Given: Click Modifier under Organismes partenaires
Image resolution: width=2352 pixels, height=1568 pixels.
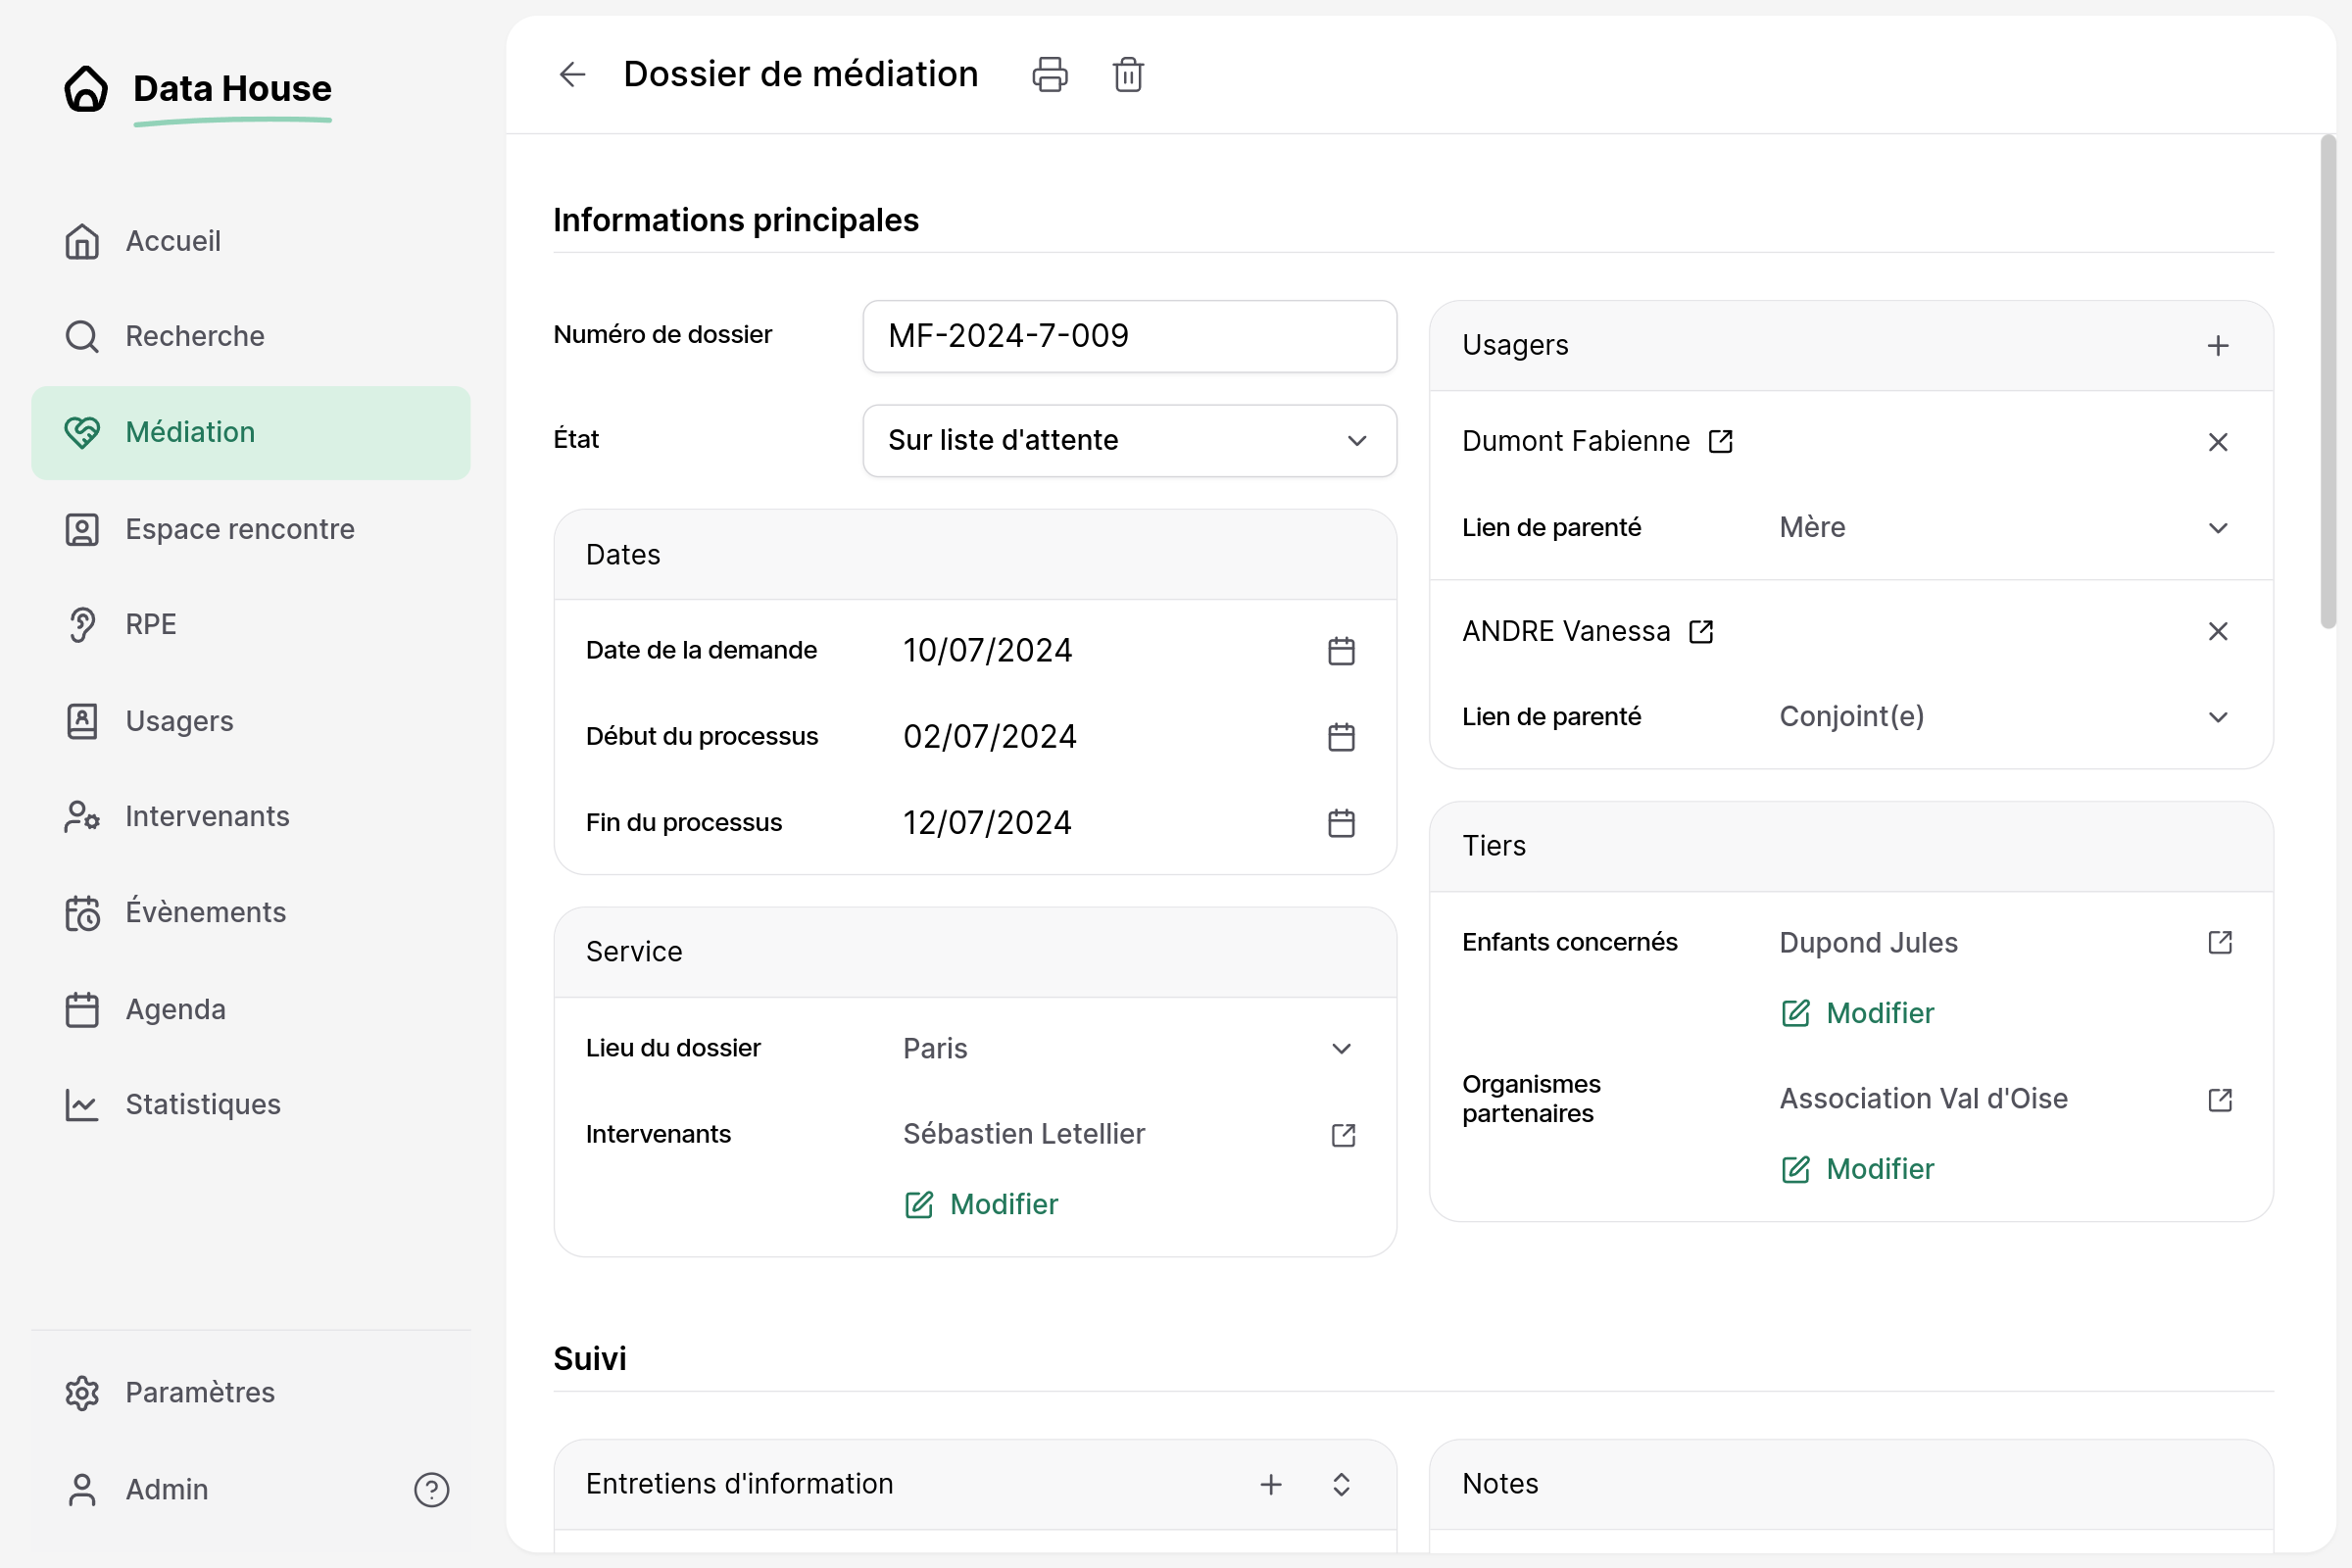Looking at the screenshot, I should pos(1857,1169).
